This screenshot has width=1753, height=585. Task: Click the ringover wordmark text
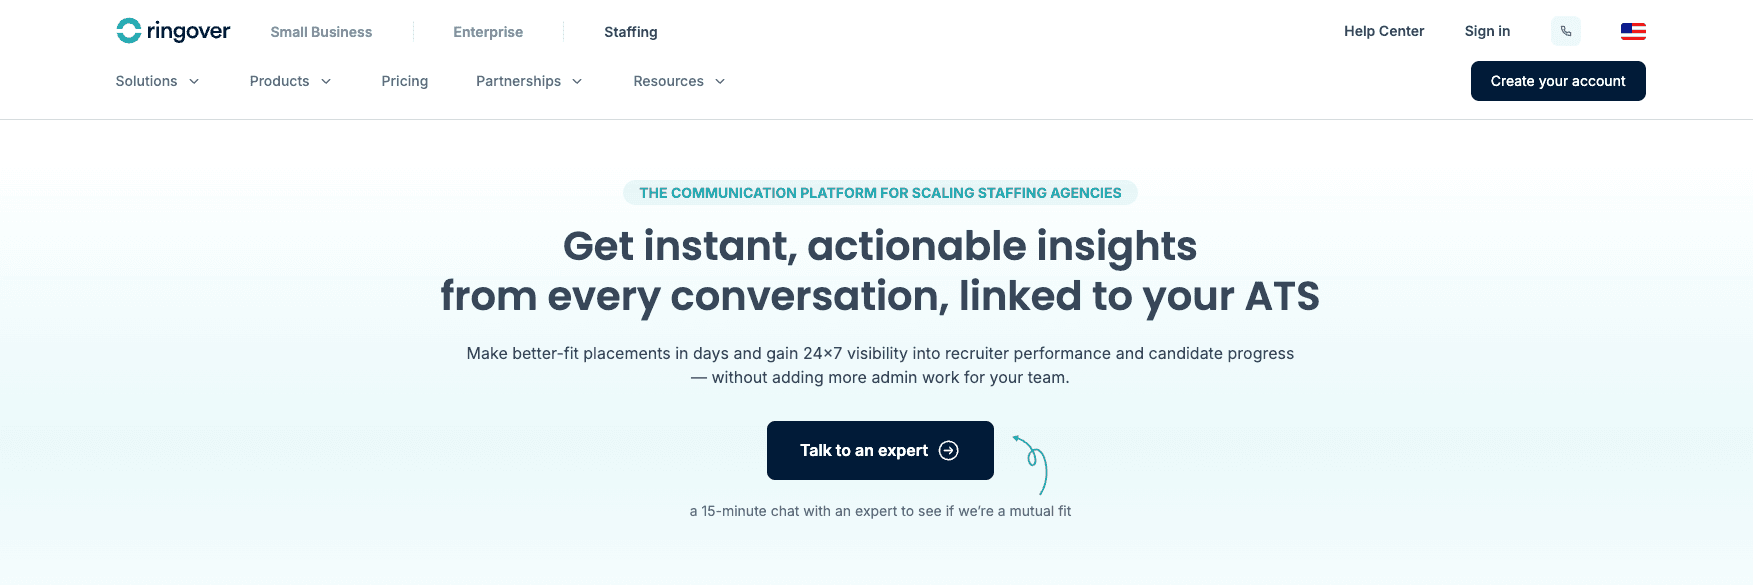tap(188, 31)
